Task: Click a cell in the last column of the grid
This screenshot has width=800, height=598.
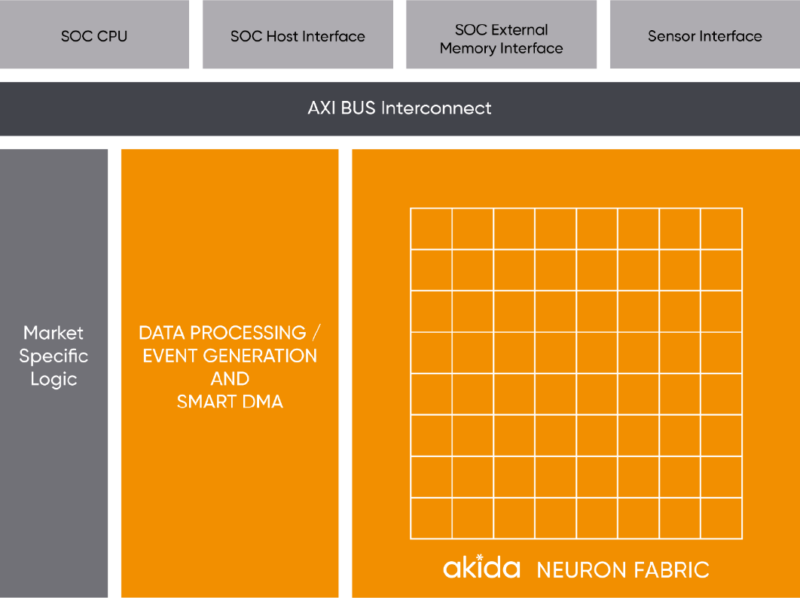Action: point(723,350)
